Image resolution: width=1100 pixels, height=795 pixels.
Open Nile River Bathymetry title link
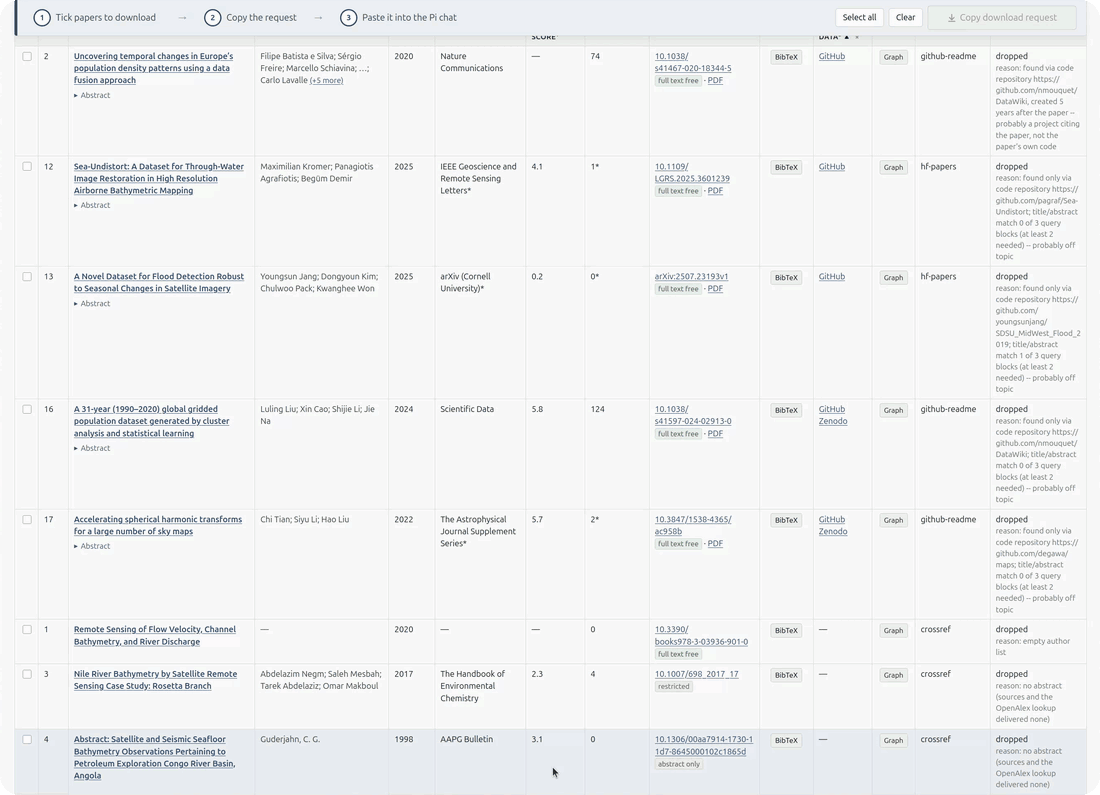click(155, 680)
